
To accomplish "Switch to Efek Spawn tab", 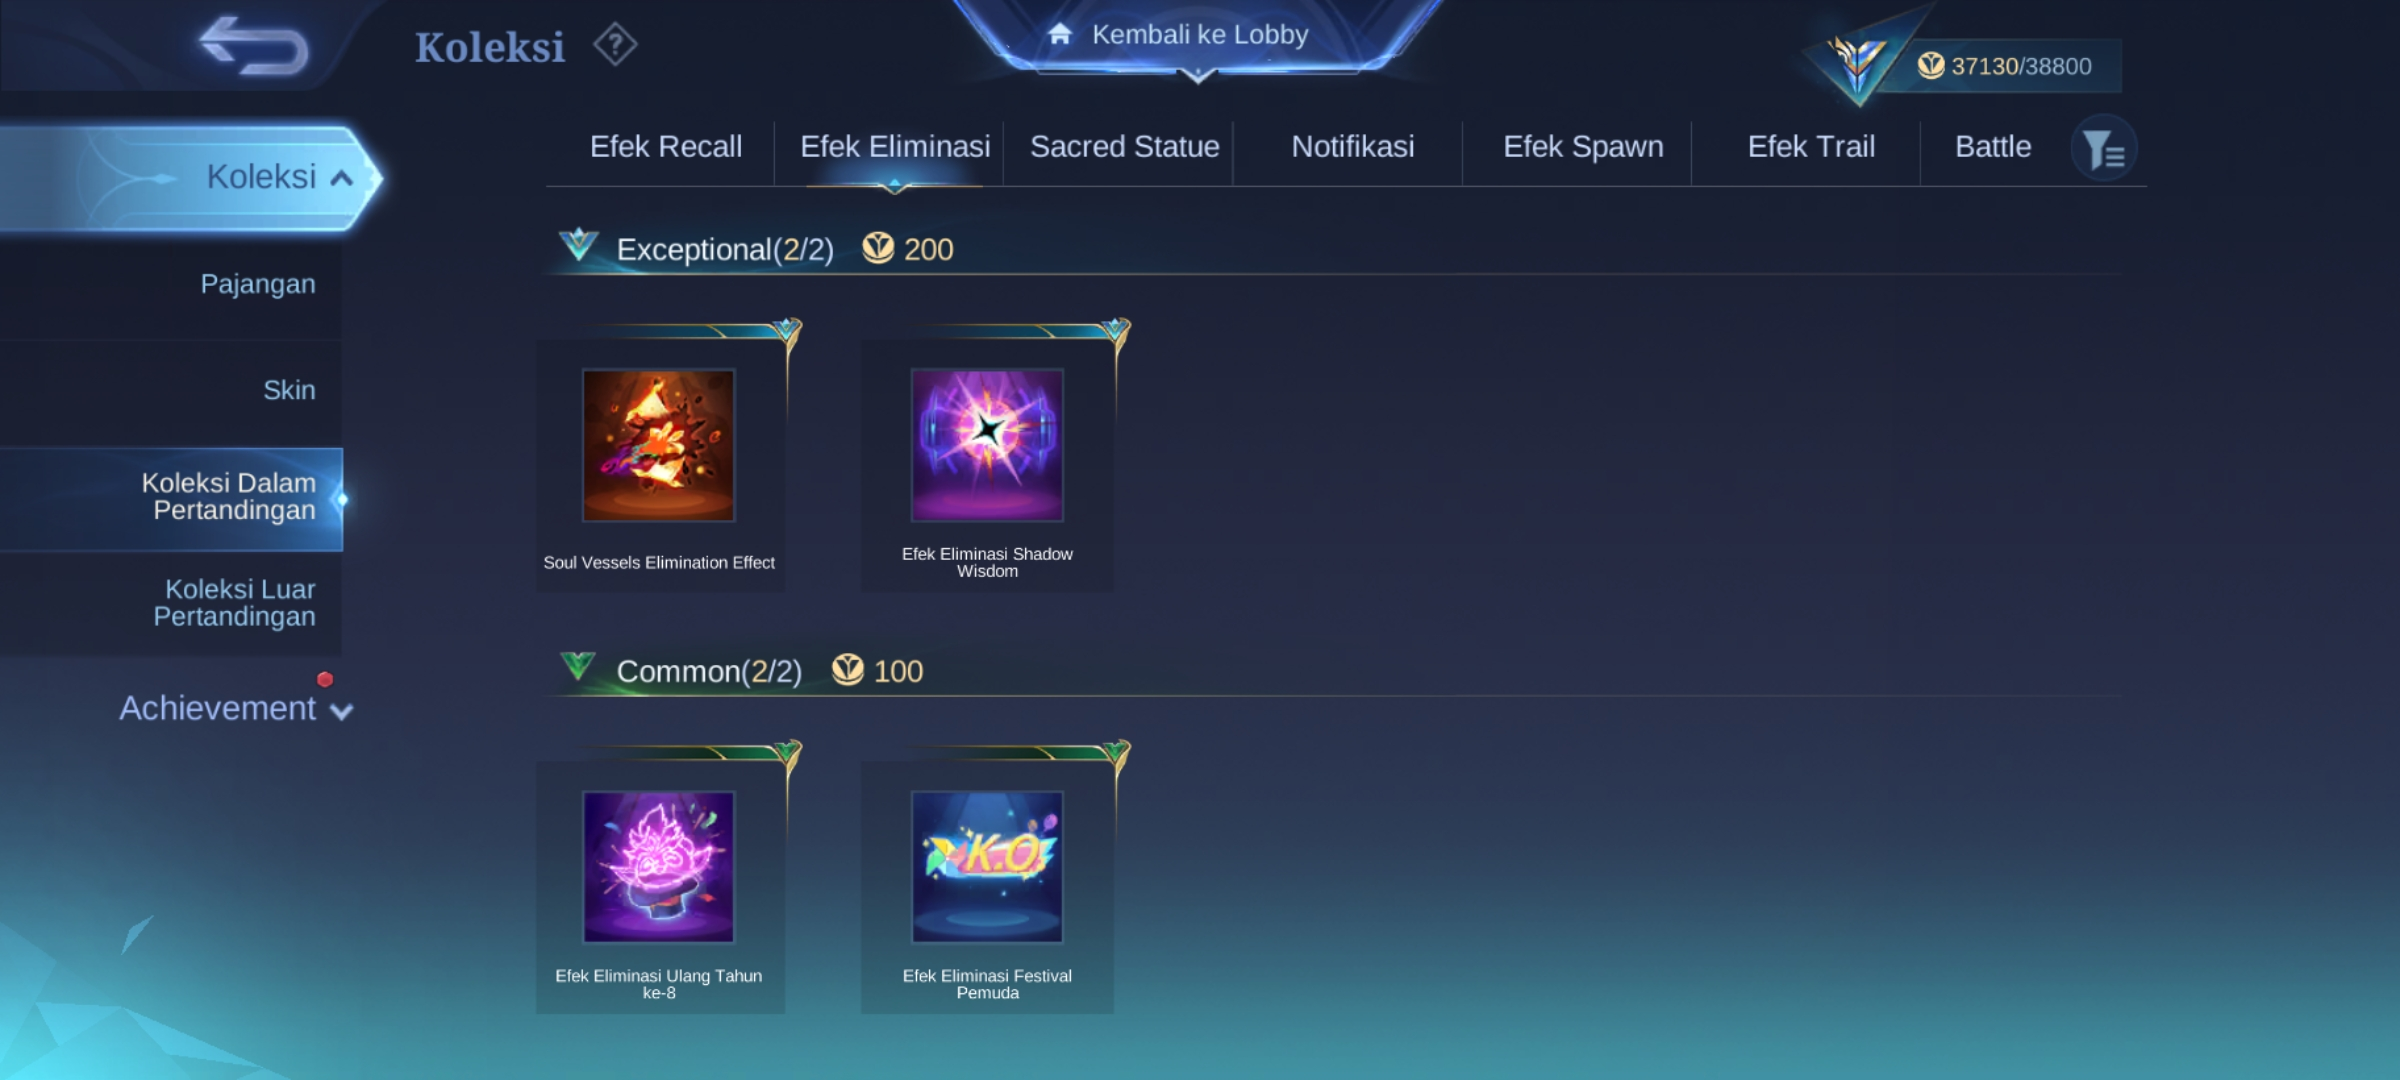I will tap(1583, 147).
